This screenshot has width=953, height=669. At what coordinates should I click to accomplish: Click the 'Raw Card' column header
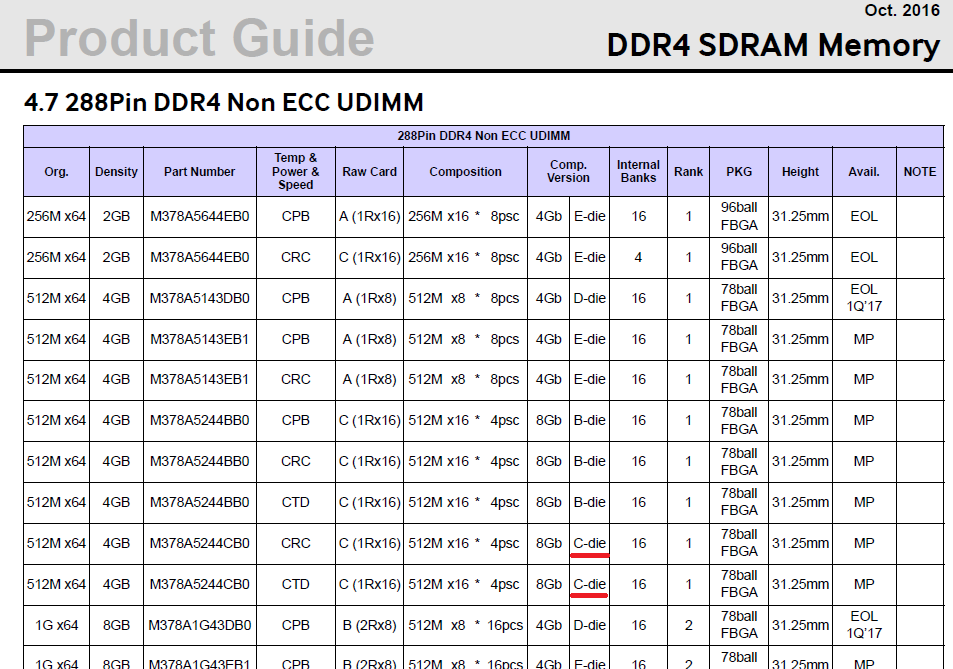tap(370, 171)
